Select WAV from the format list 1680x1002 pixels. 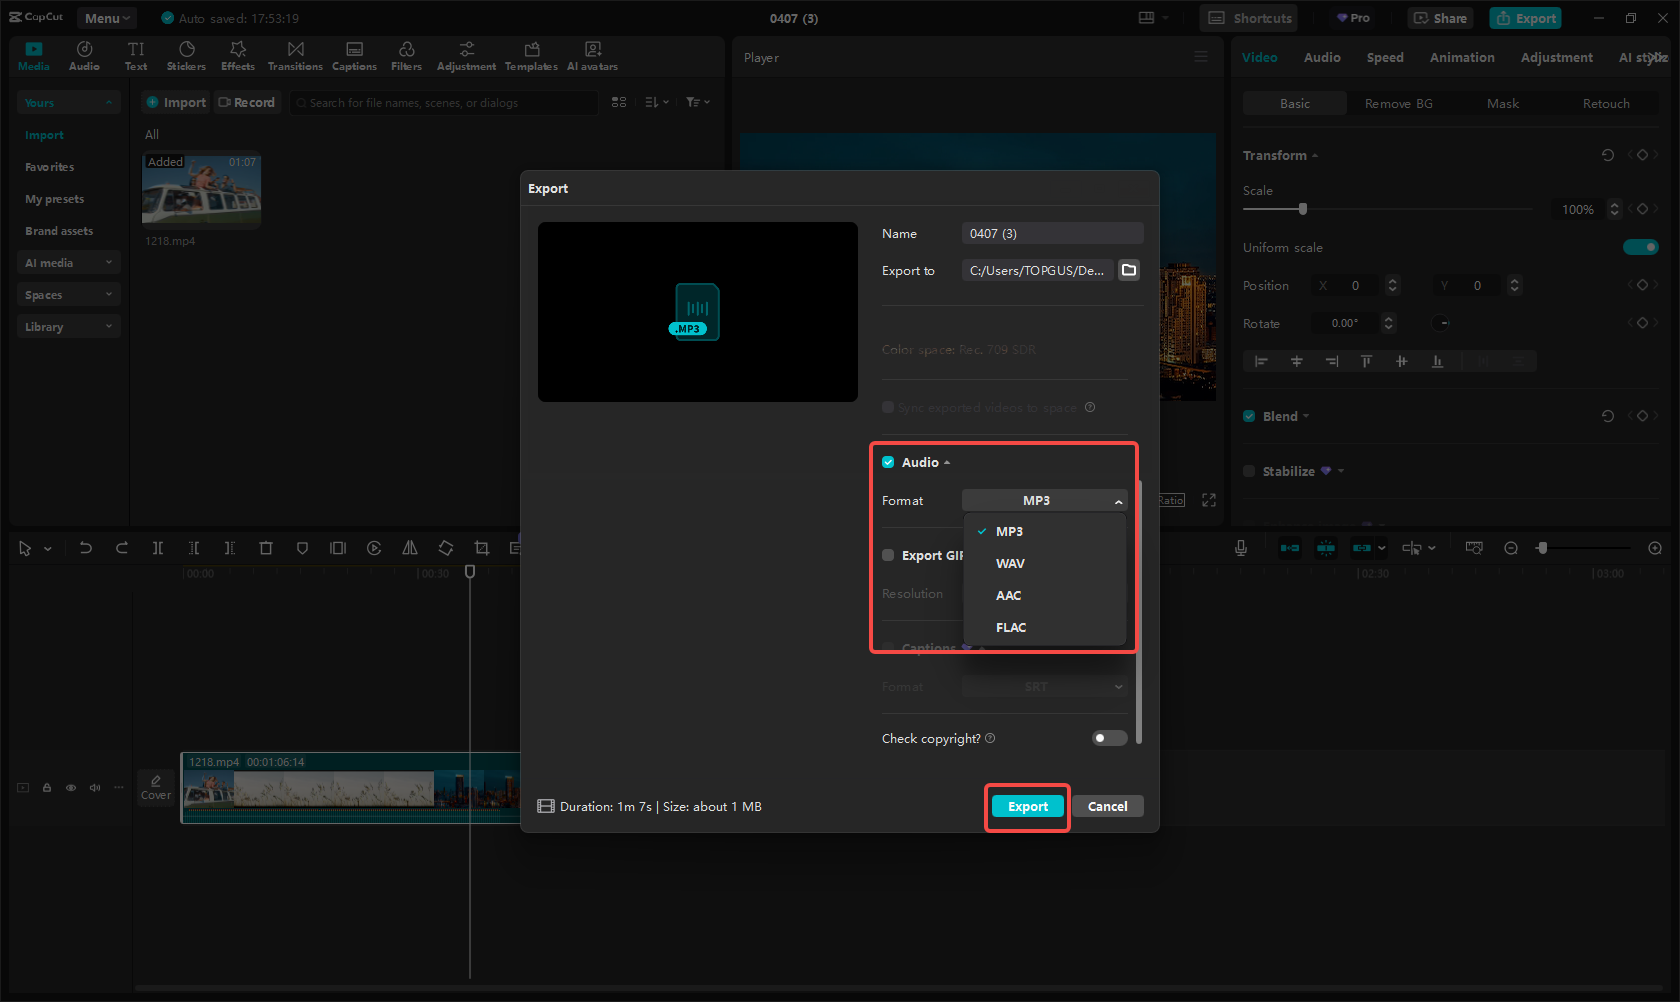click(x=1010, y=563)
